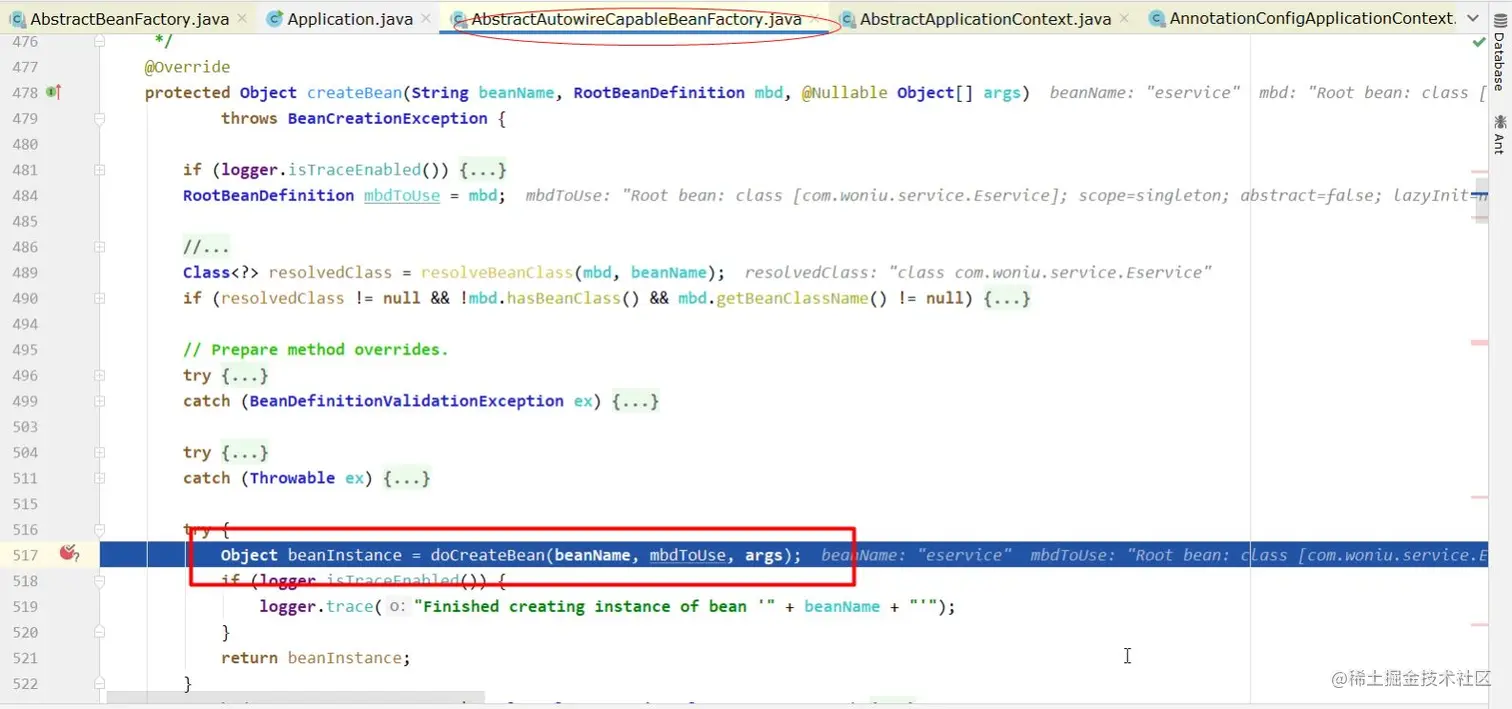
Task: Expand the folded try block at line 504
Action: pos(100,452)
